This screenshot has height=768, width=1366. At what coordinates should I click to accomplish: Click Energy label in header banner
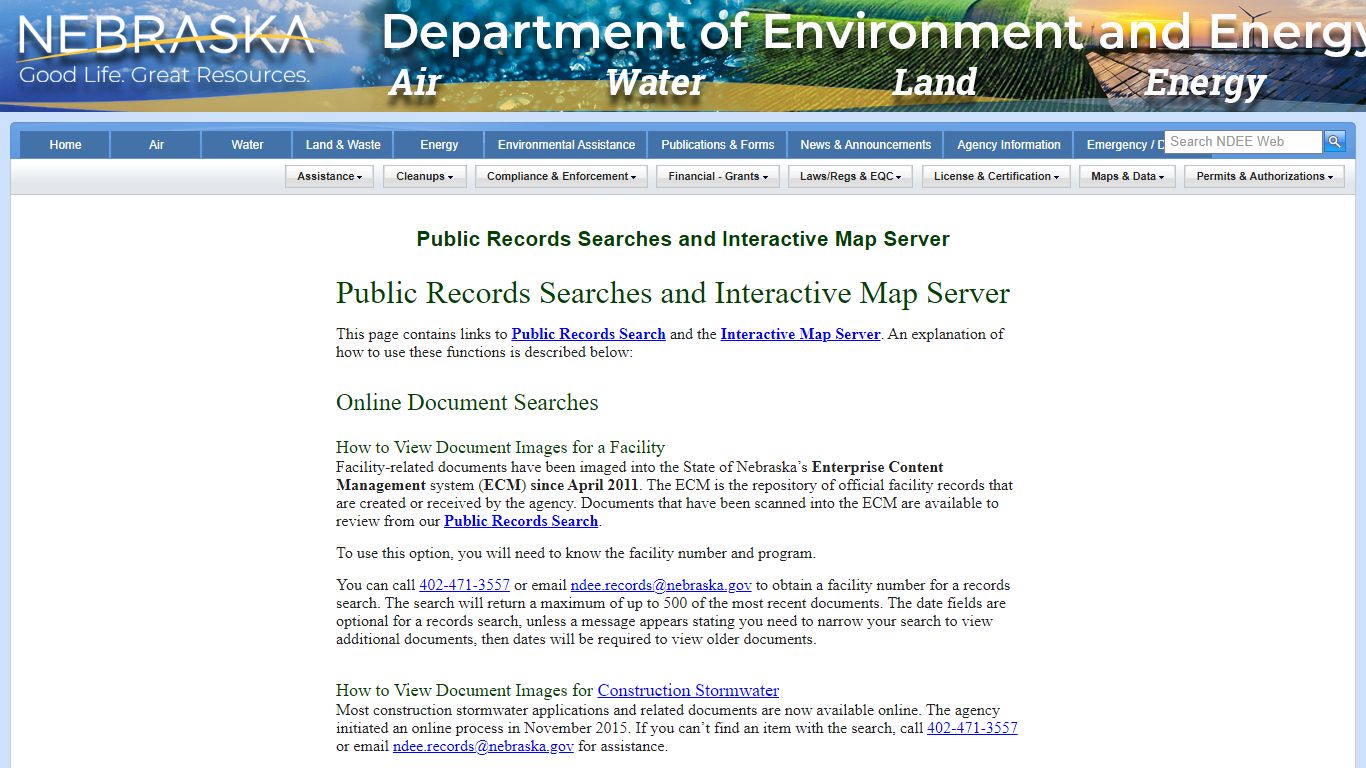point(1205,84)
